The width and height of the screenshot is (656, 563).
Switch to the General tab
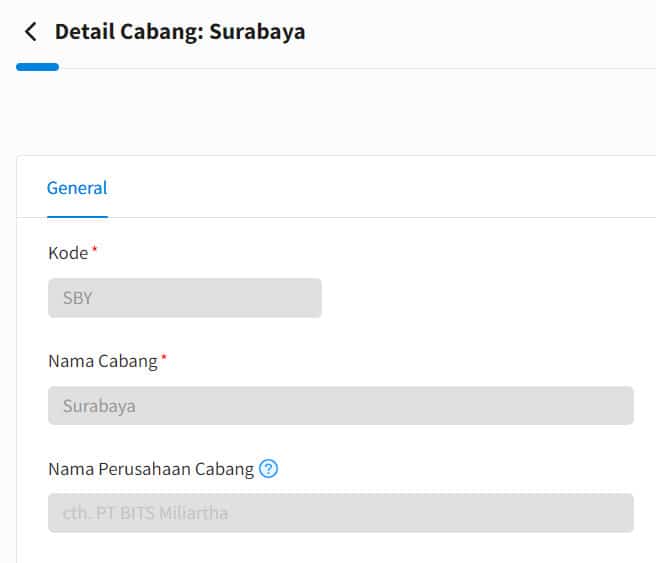[x=77, y=188]
